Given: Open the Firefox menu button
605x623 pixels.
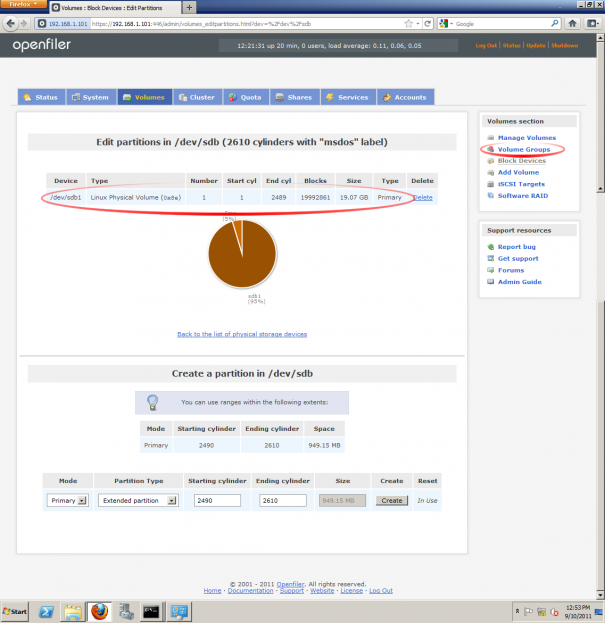Looking at the screenshot, I should tap(23, 4).
